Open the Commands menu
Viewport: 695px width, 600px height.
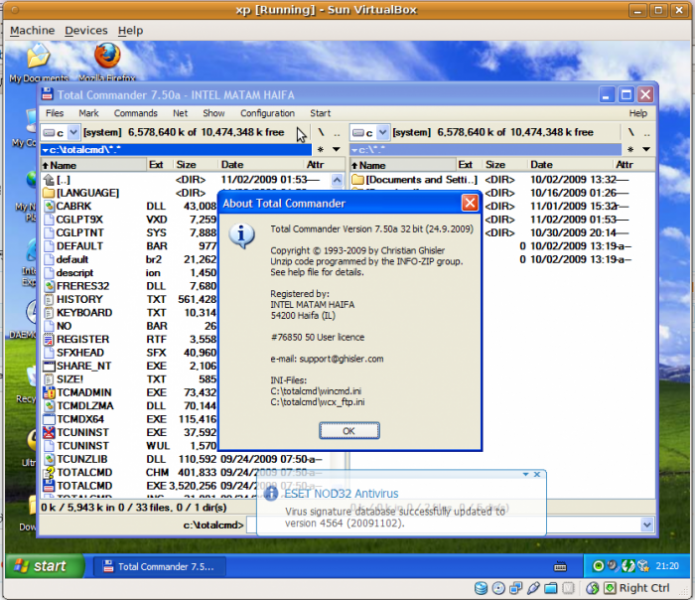[x=136, y=113]
